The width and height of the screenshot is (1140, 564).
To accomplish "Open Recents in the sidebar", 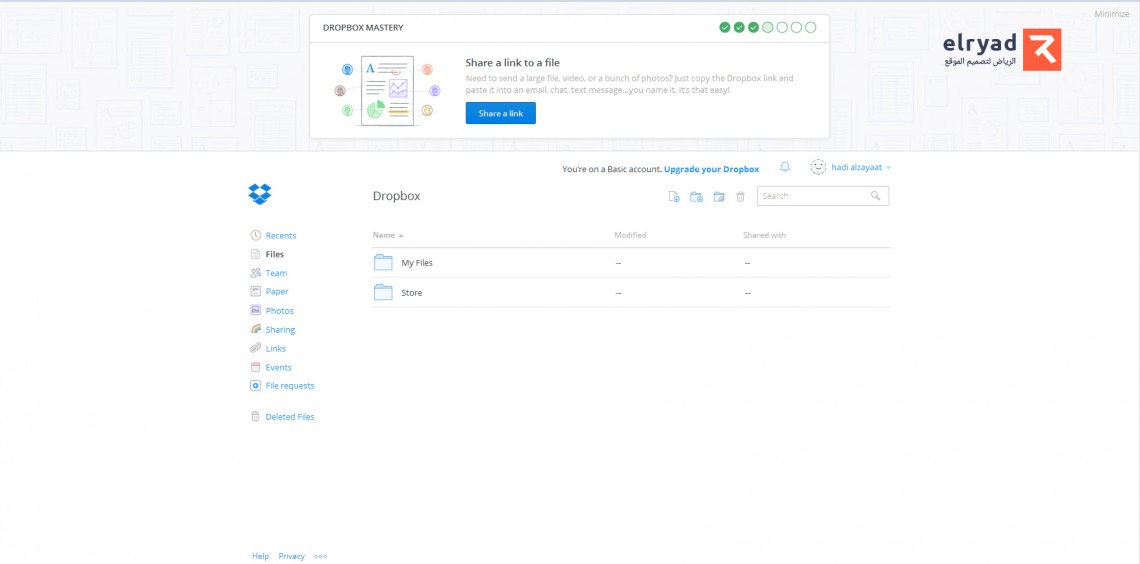I will (281, 235).
